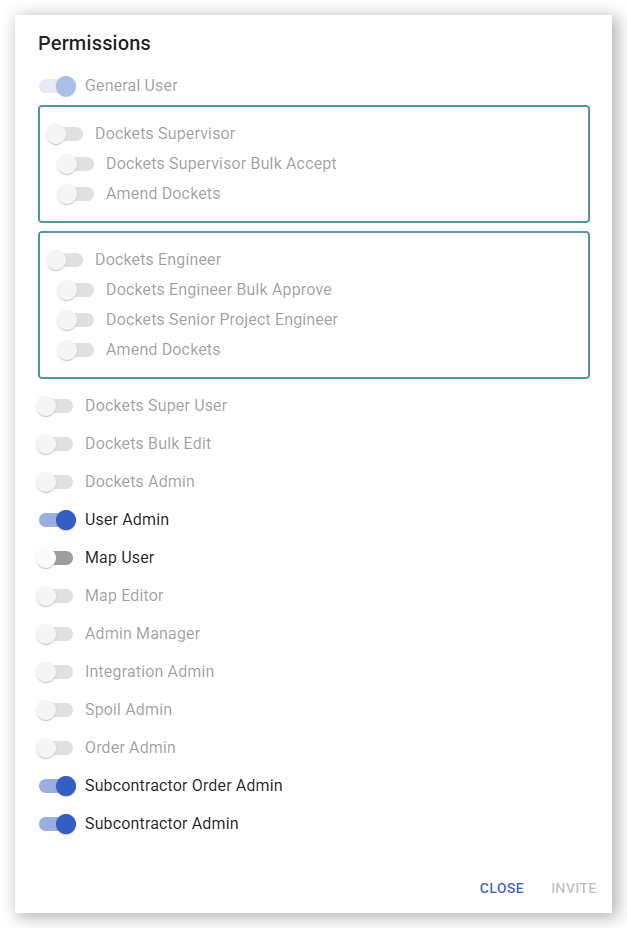Disable Subcontractor Order Admin toggle

57,786
